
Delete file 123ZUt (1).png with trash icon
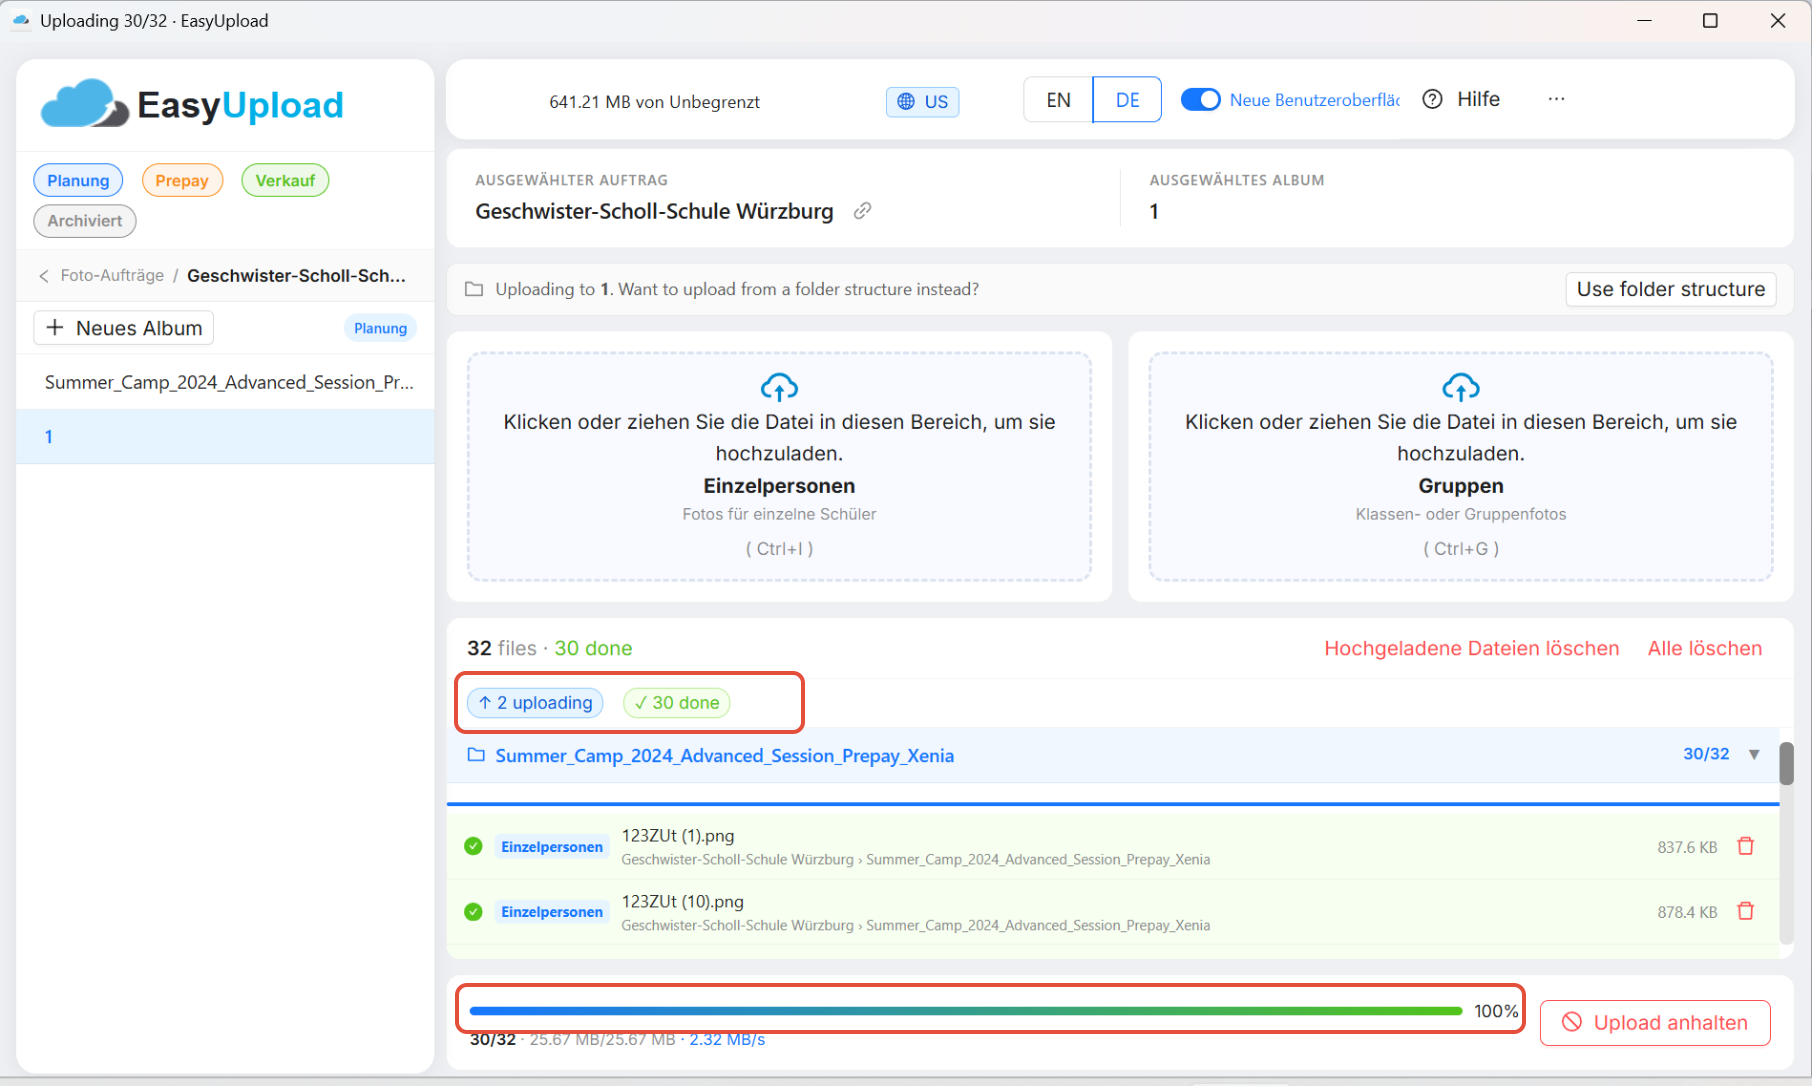[x=1746, y=846]
